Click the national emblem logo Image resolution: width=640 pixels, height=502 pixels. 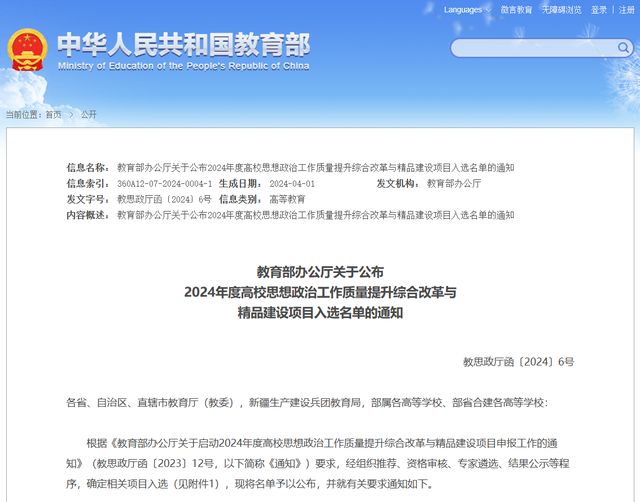pos(27,49)
